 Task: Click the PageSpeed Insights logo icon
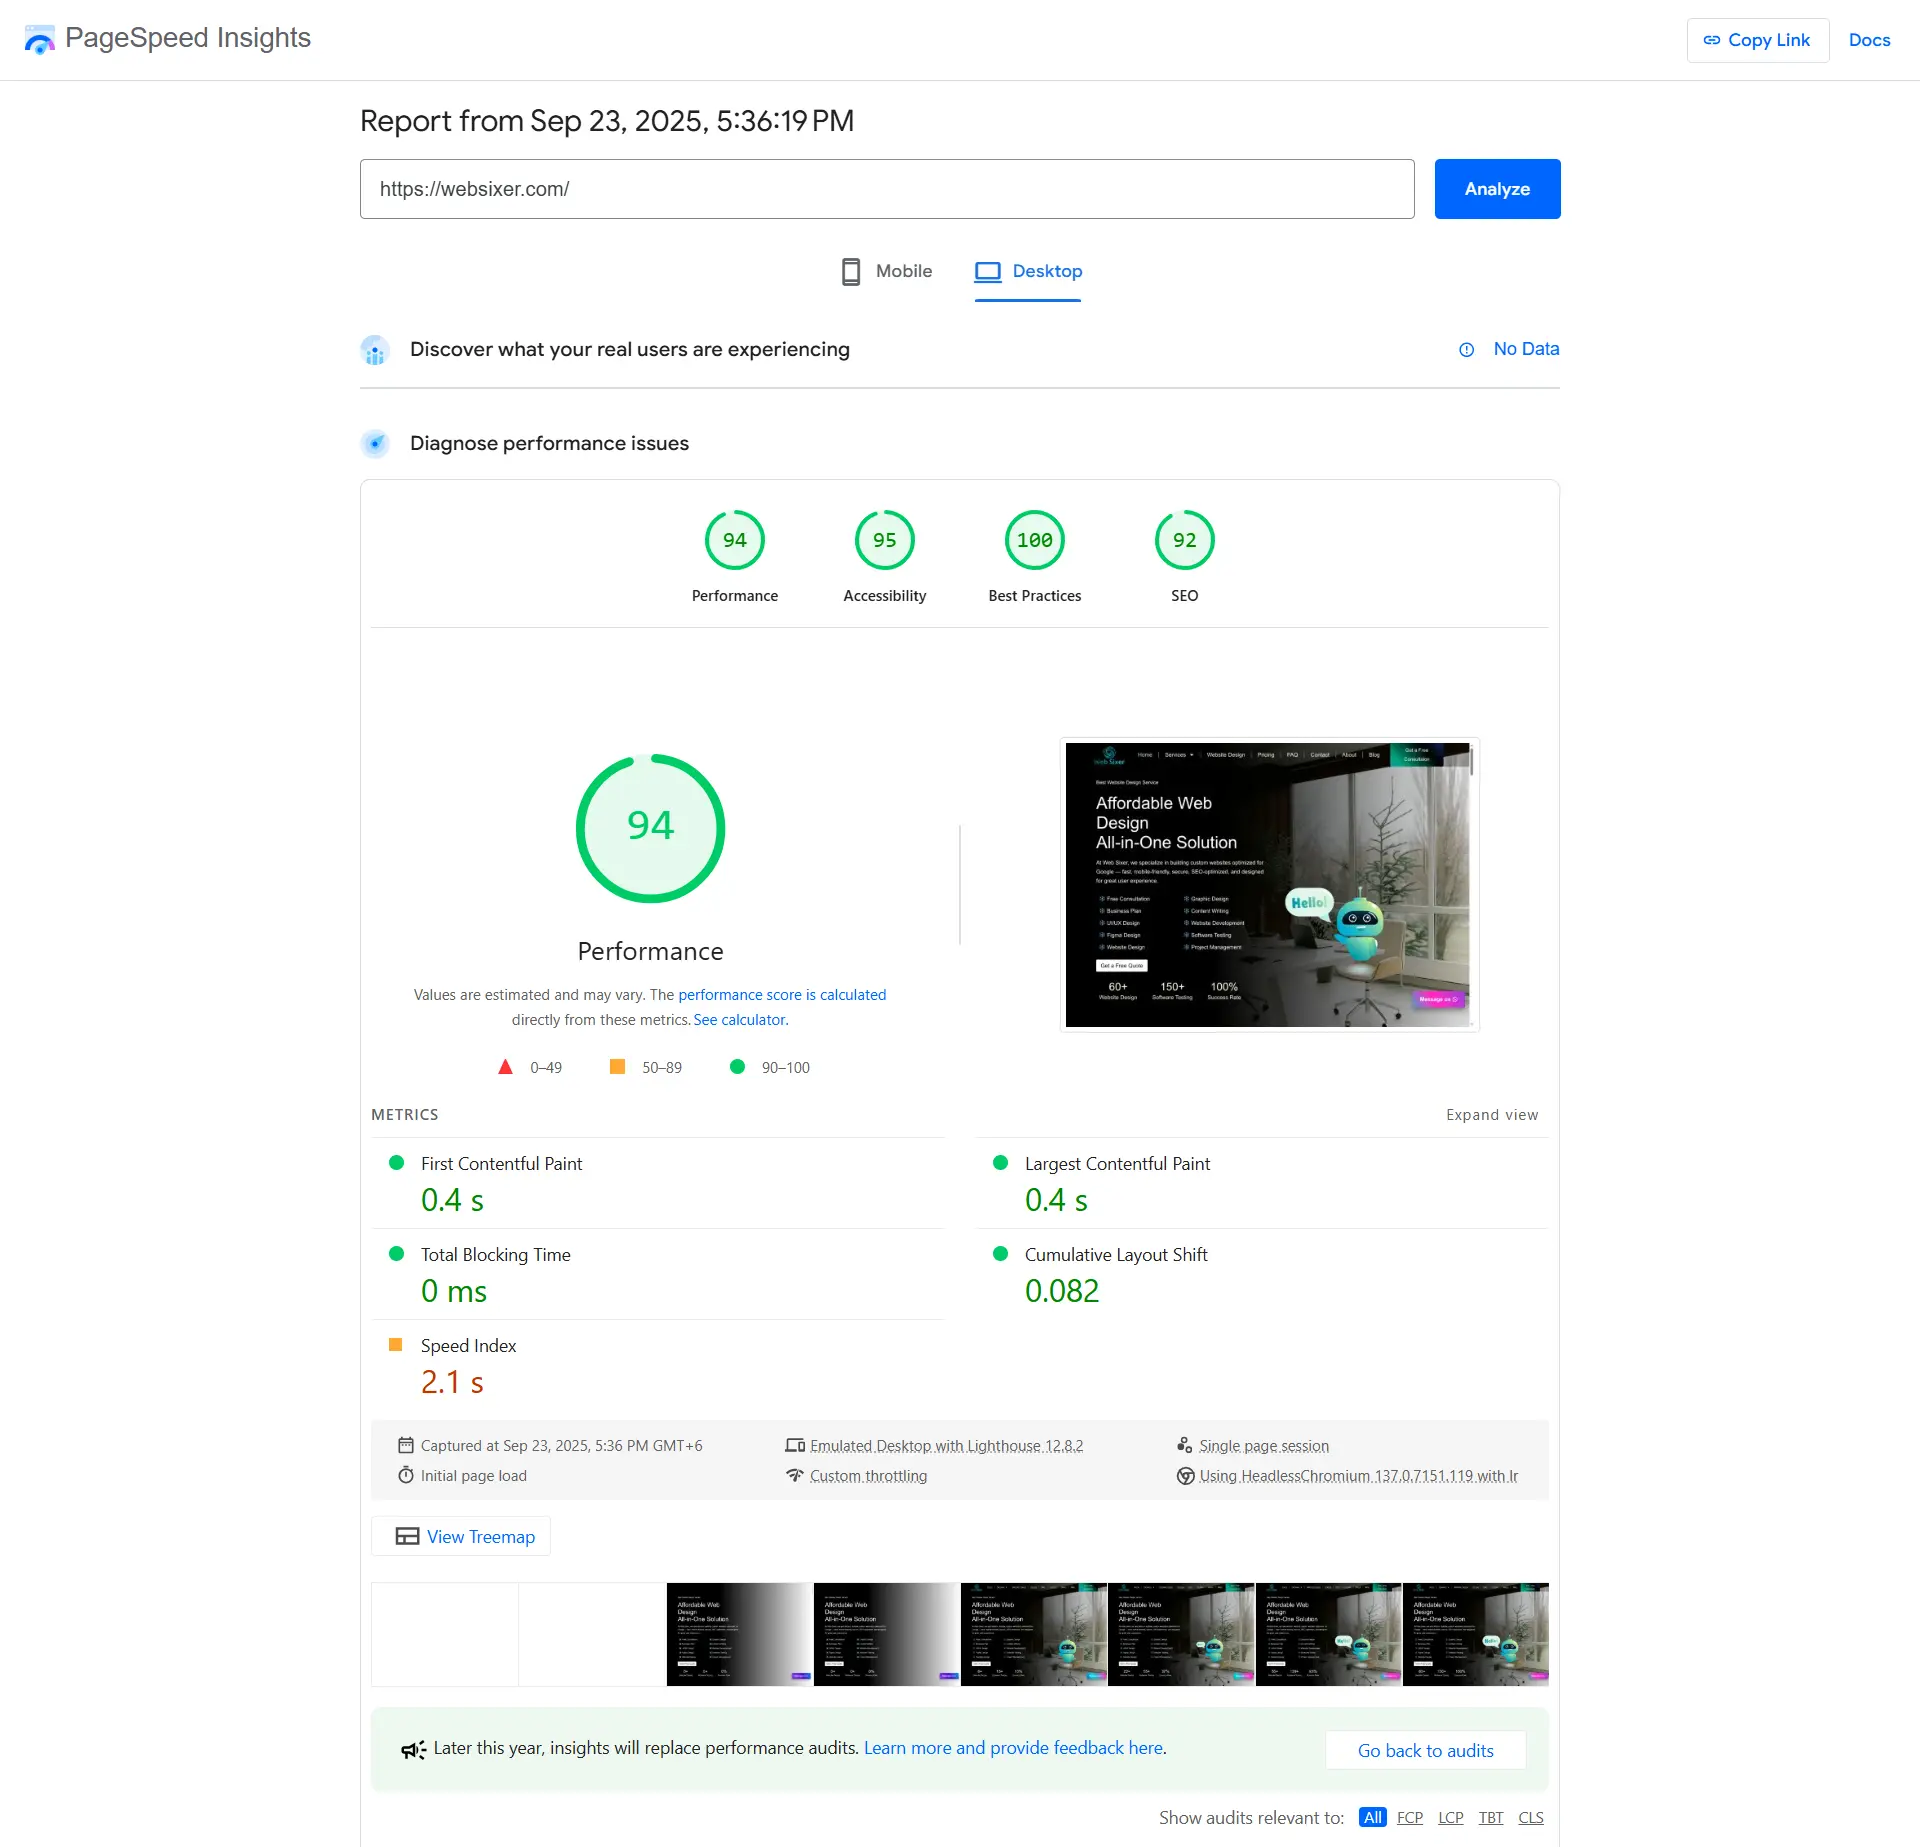38,39
